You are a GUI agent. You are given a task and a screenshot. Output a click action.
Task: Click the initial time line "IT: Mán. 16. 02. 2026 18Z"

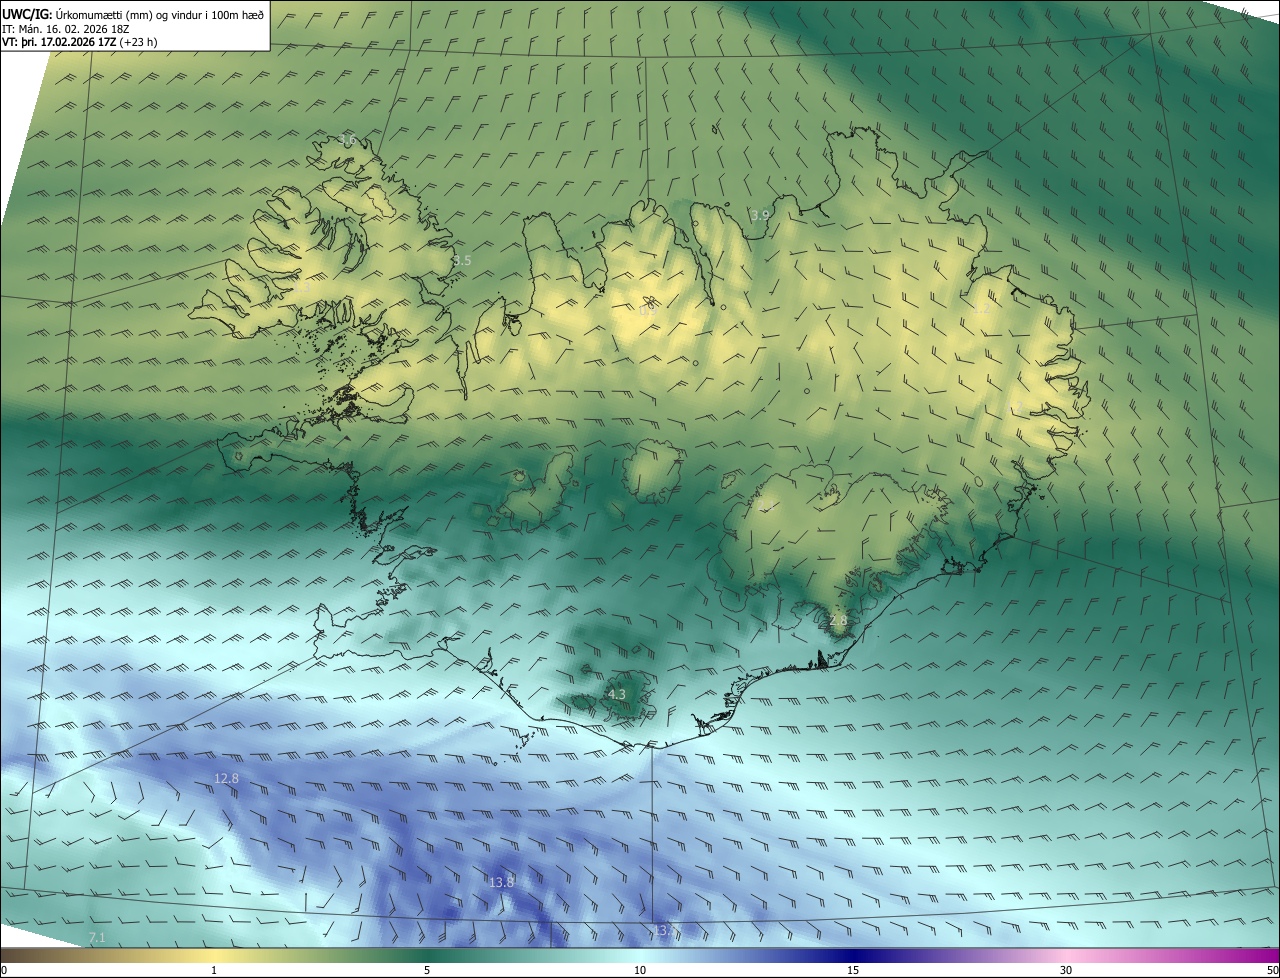[66, 29]
